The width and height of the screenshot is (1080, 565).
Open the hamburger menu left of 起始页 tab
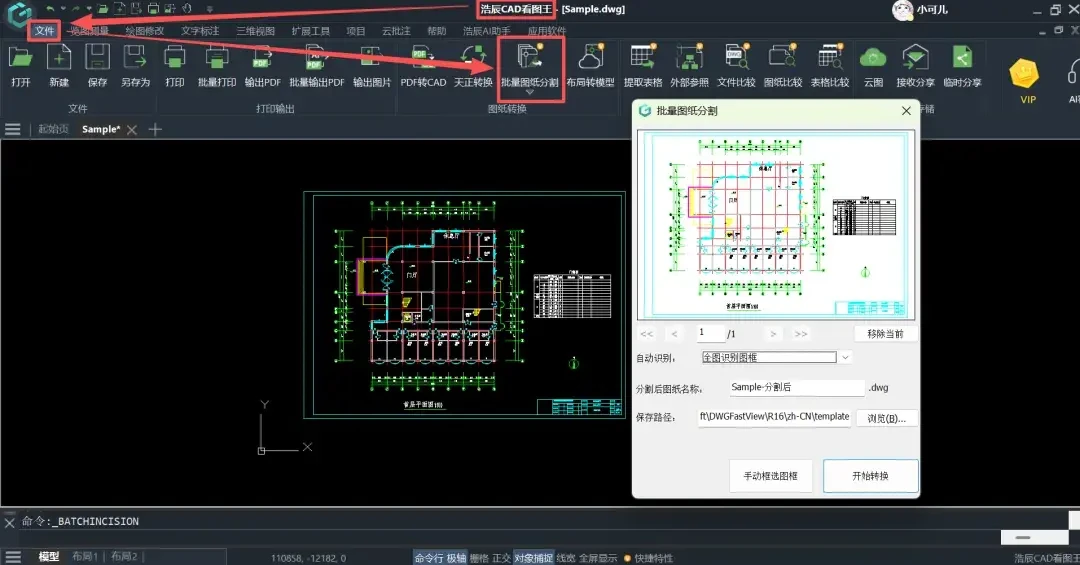pyautogui.click(x=12, y=130)
